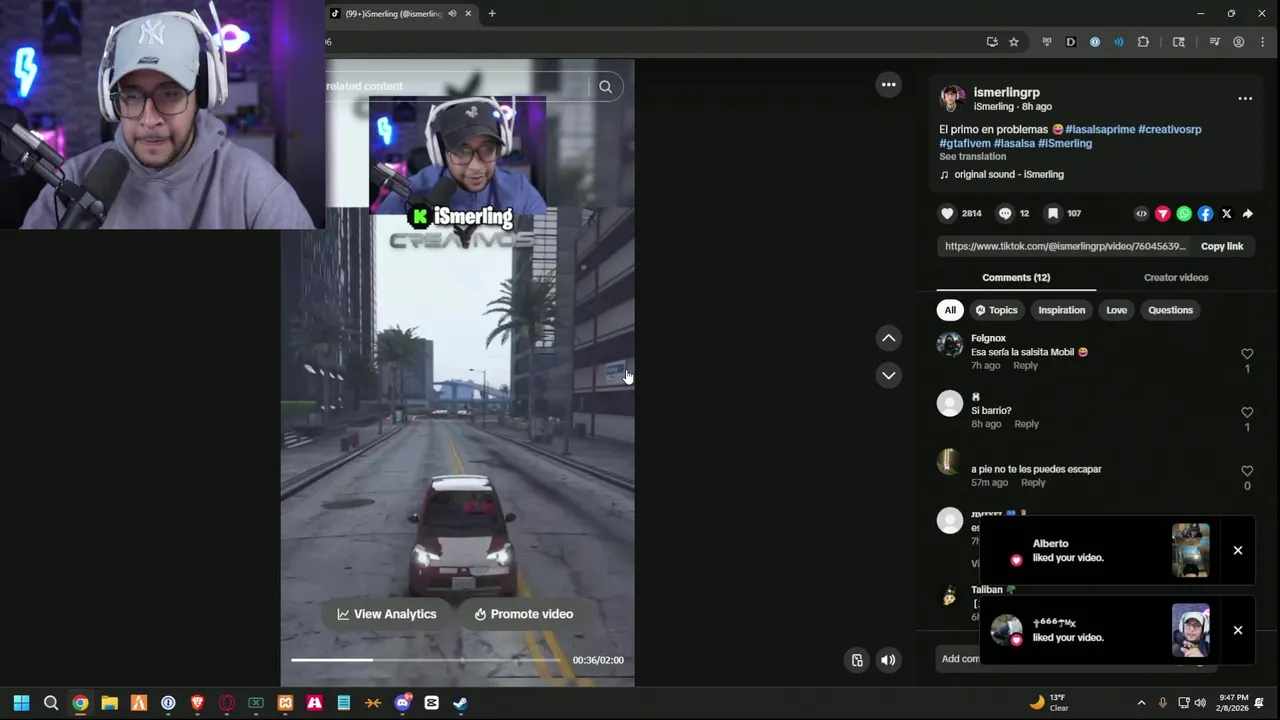
Task: Open the #iSmerling hashtag
Action: coord(1064,143)
